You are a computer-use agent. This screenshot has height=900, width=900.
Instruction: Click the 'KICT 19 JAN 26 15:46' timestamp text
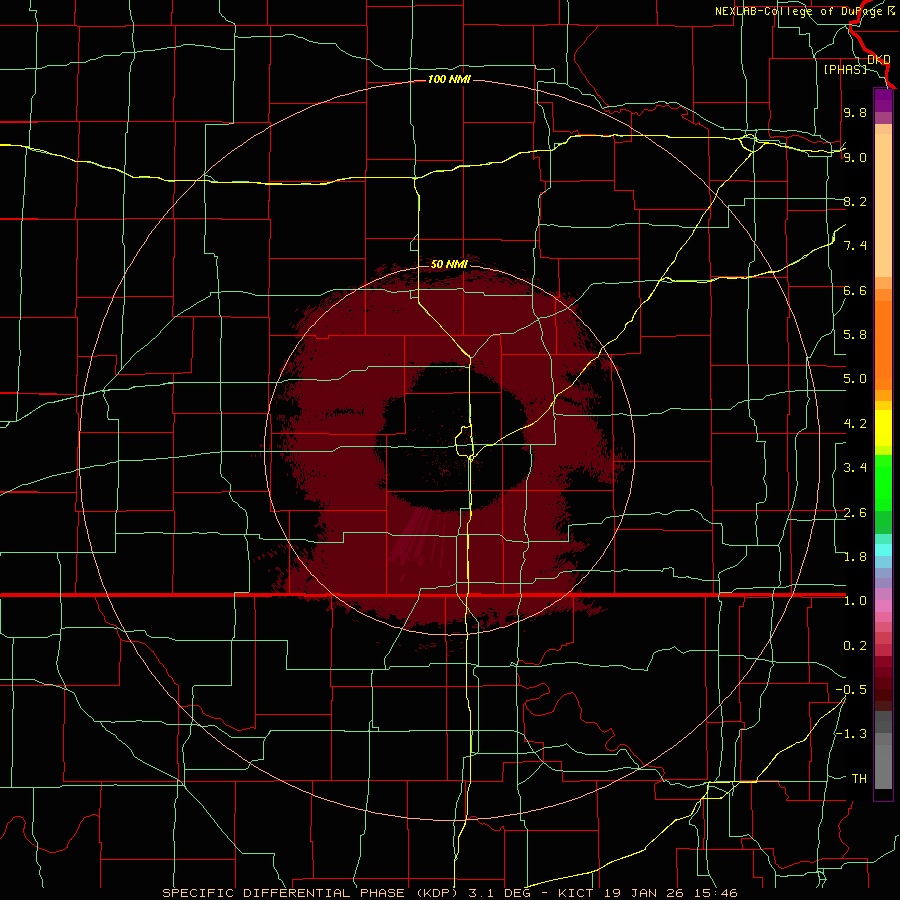pos(647,893)
